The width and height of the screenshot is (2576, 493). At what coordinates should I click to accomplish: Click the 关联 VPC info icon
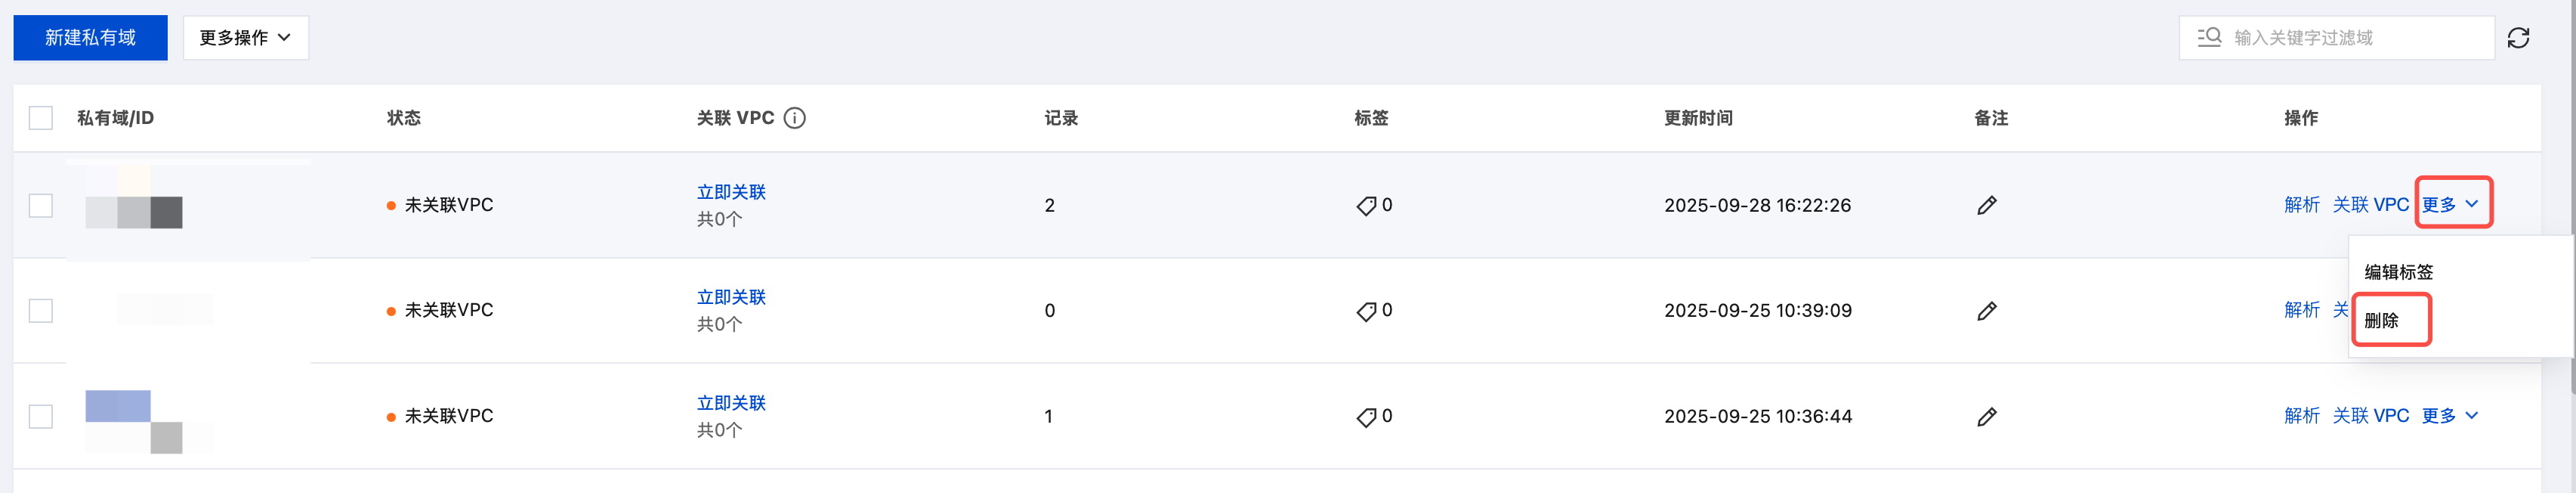click(x=795, y=118)
